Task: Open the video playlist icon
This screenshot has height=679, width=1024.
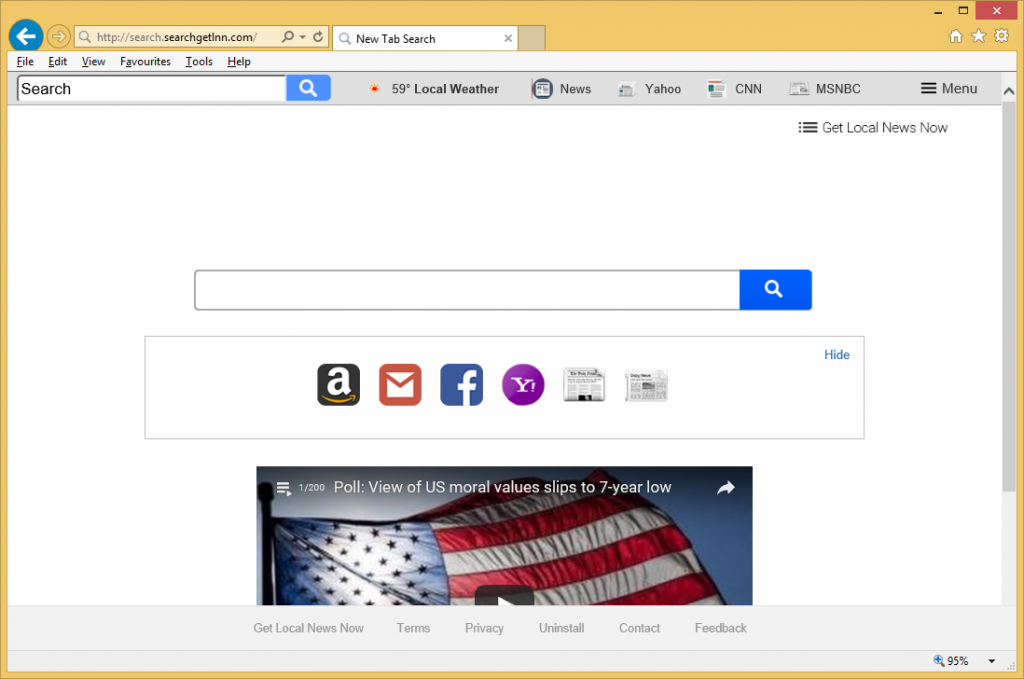Action: (x=283, y=488)
